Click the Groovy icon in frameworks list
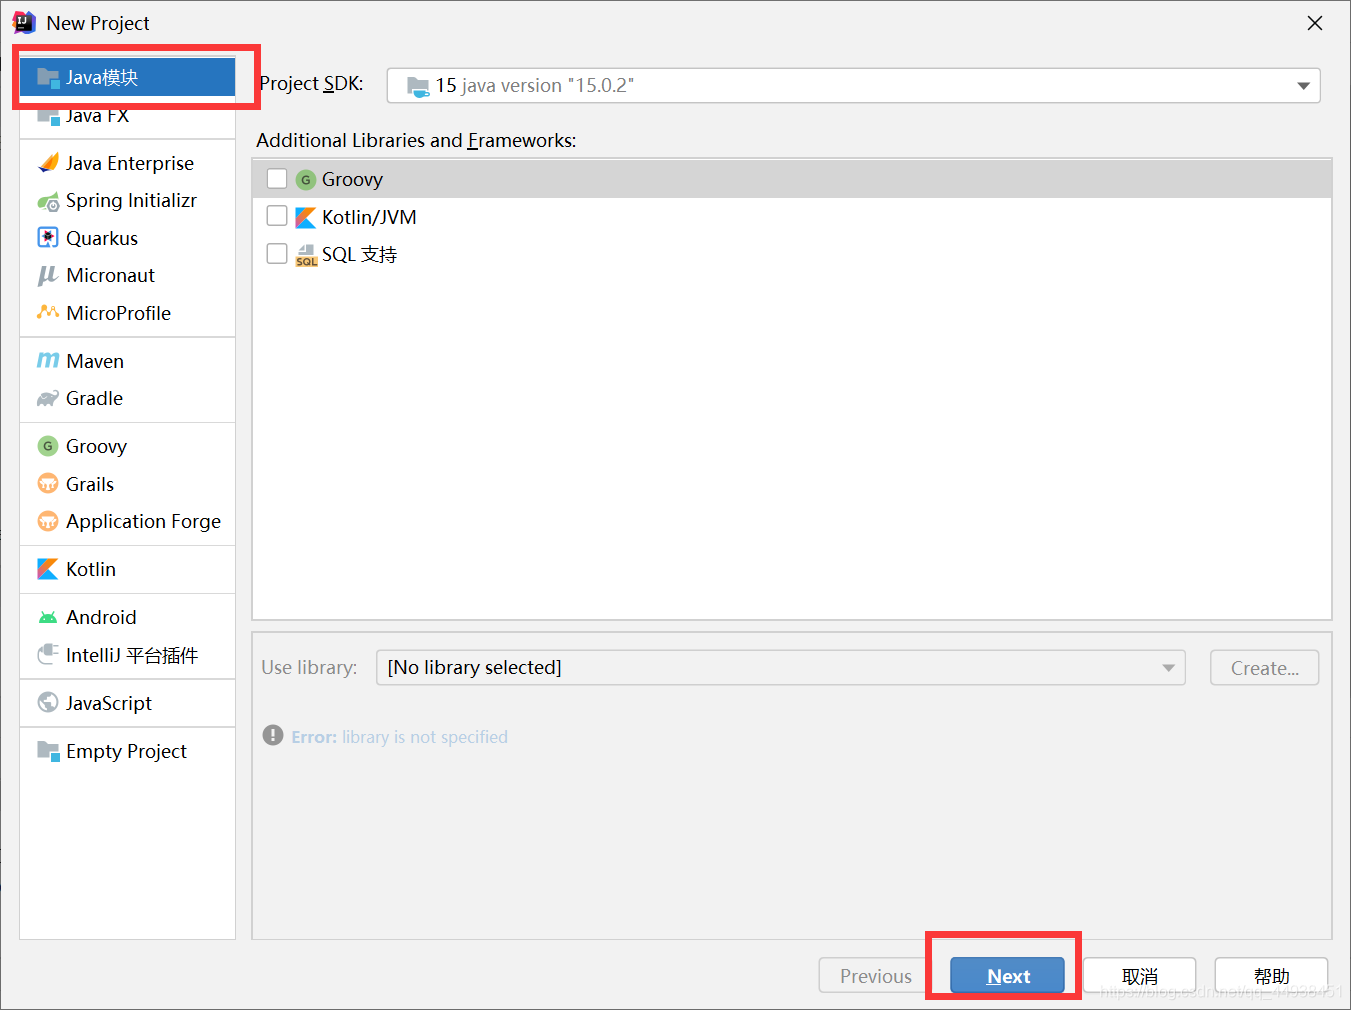The width and height of the screenshot is (1351, 1010). point(306,180)
